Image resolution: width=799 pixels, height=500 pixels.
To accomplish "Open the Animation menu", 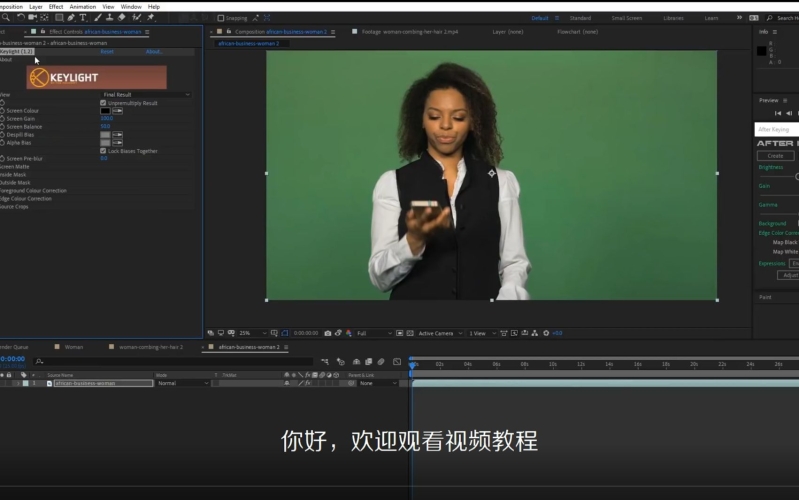I will 83,7.
